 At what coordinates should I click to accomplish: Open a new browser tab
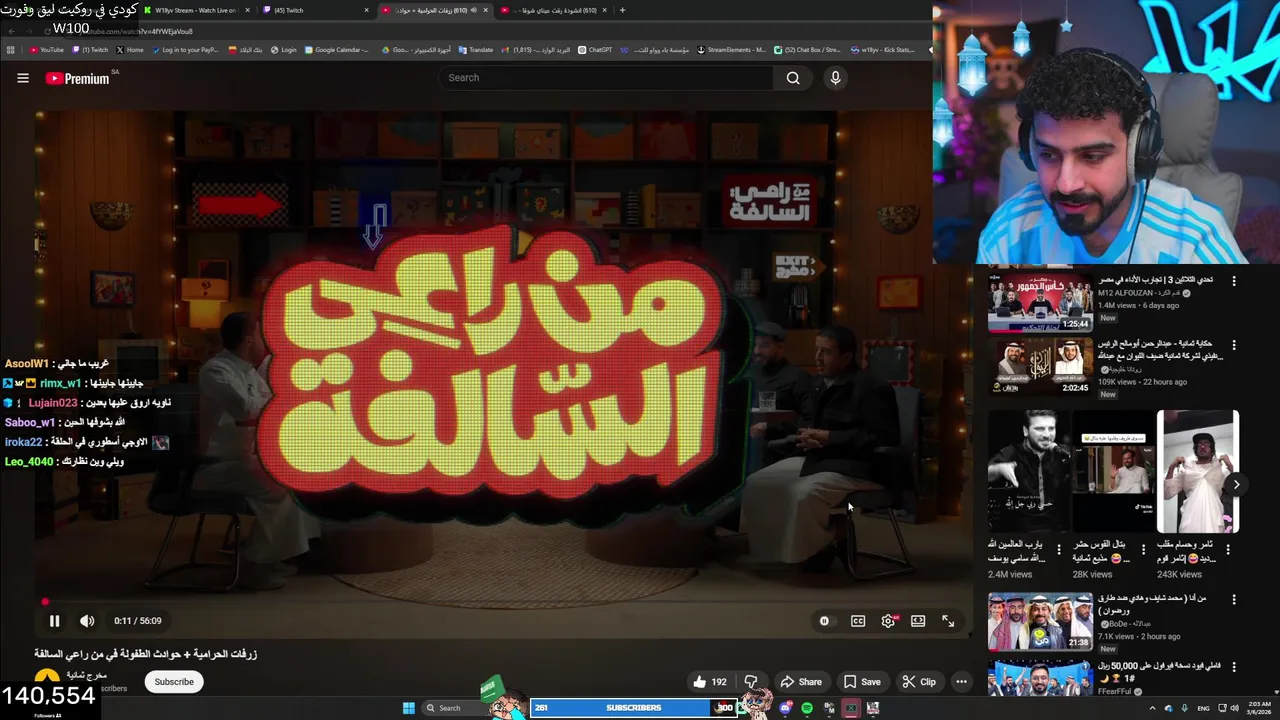coord(622,10)
